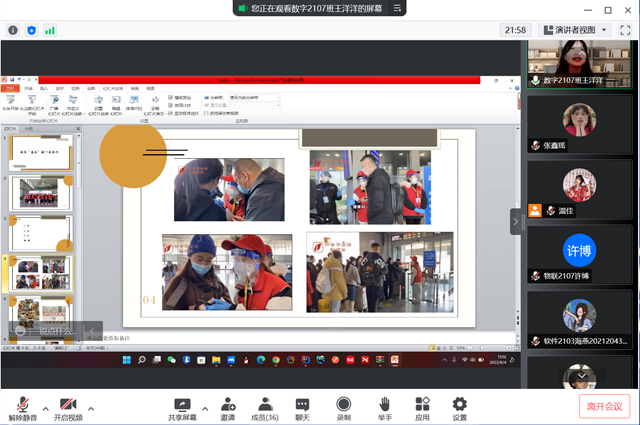Viewport: 640px width, 425px height.
Task: Enable Use Presenter View (使用演示者视图) checkbox
Action: (x=206, y=113)
